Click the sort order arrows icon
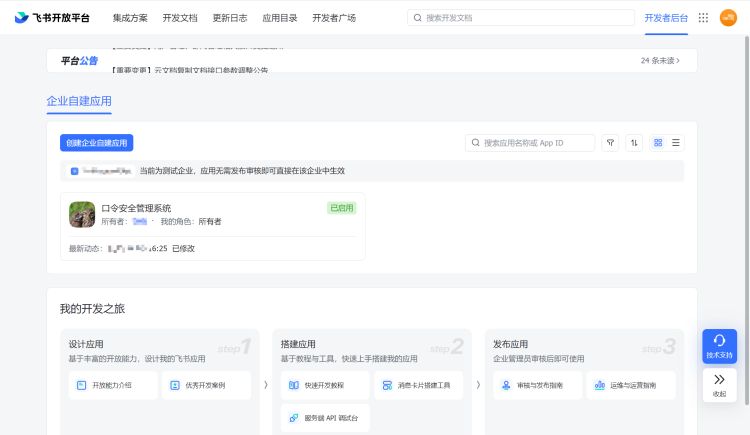The height and width of the screenshot is (435, 750). pos(634,143)
